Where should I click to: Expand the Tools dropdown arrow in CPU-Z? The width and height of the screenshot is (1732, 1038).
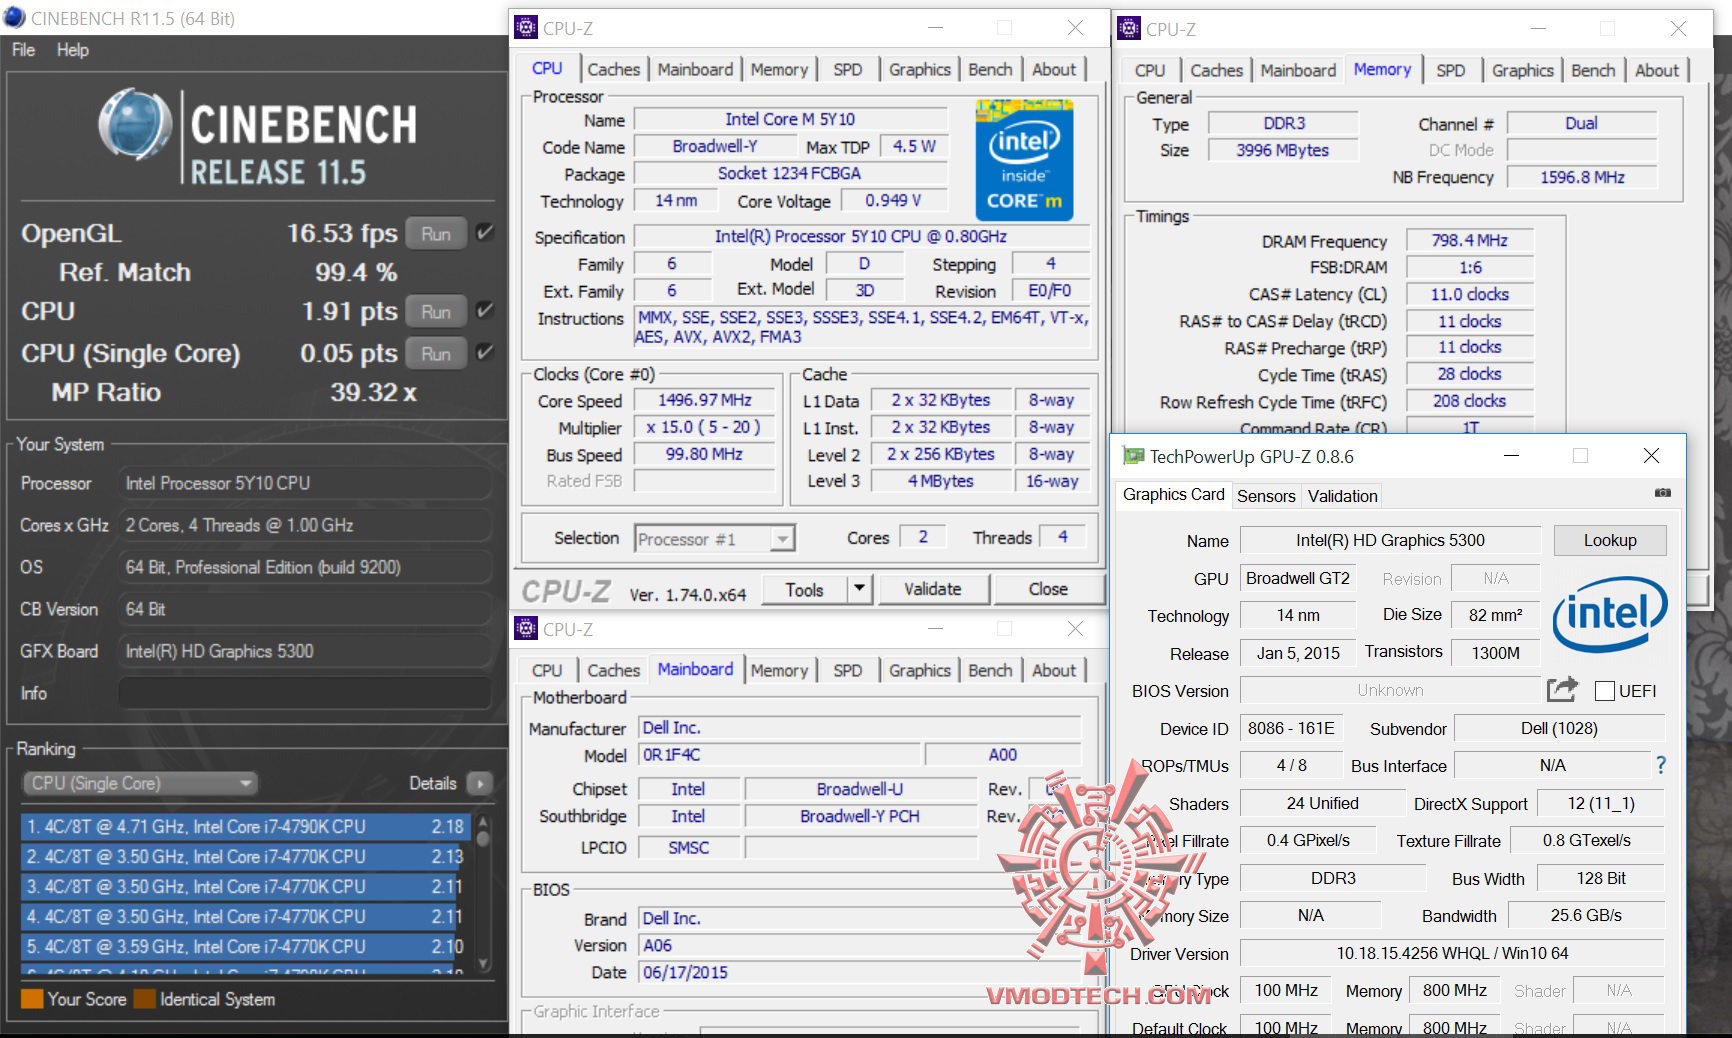[859, 589]
